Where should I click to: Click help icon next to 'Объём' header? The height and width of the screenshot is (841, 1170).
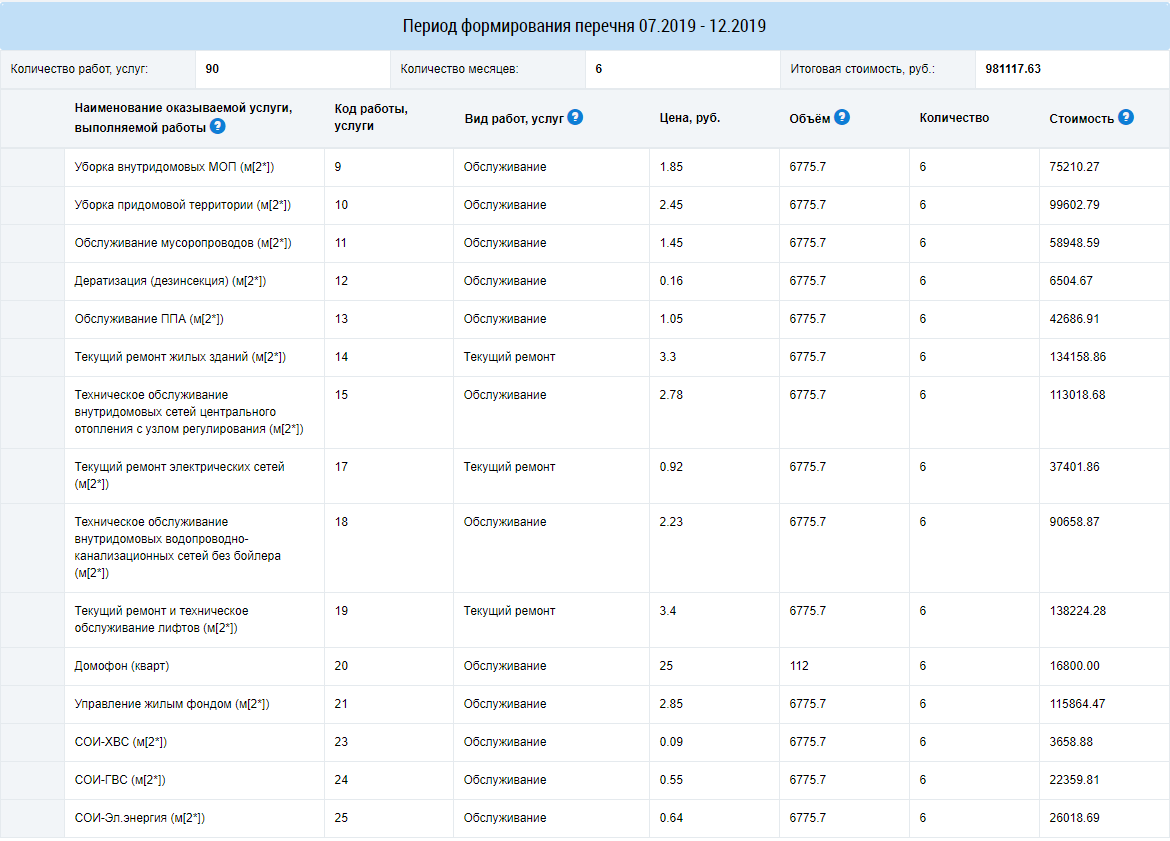coord(842,117)
